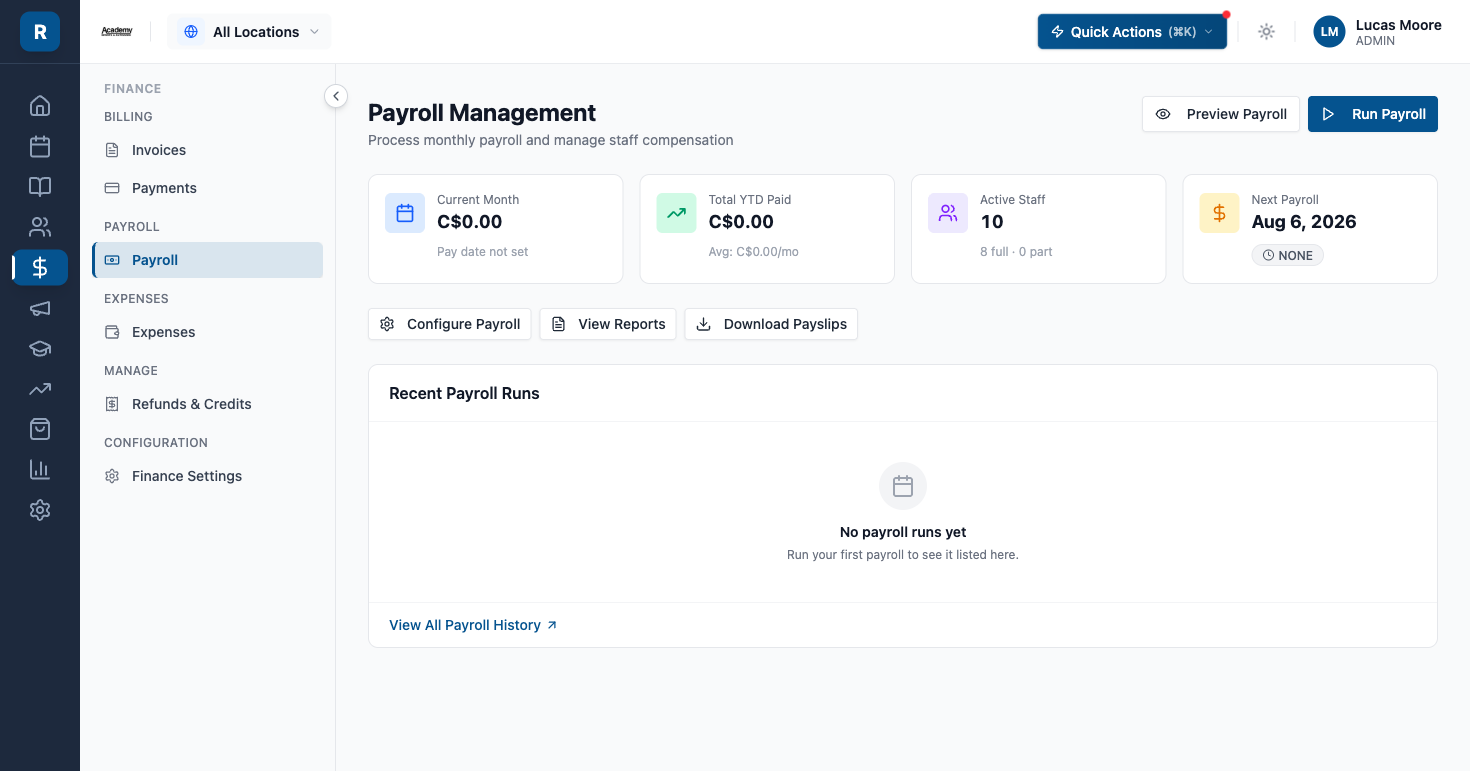Open the open-book icon in left rail

coord(40,187)
